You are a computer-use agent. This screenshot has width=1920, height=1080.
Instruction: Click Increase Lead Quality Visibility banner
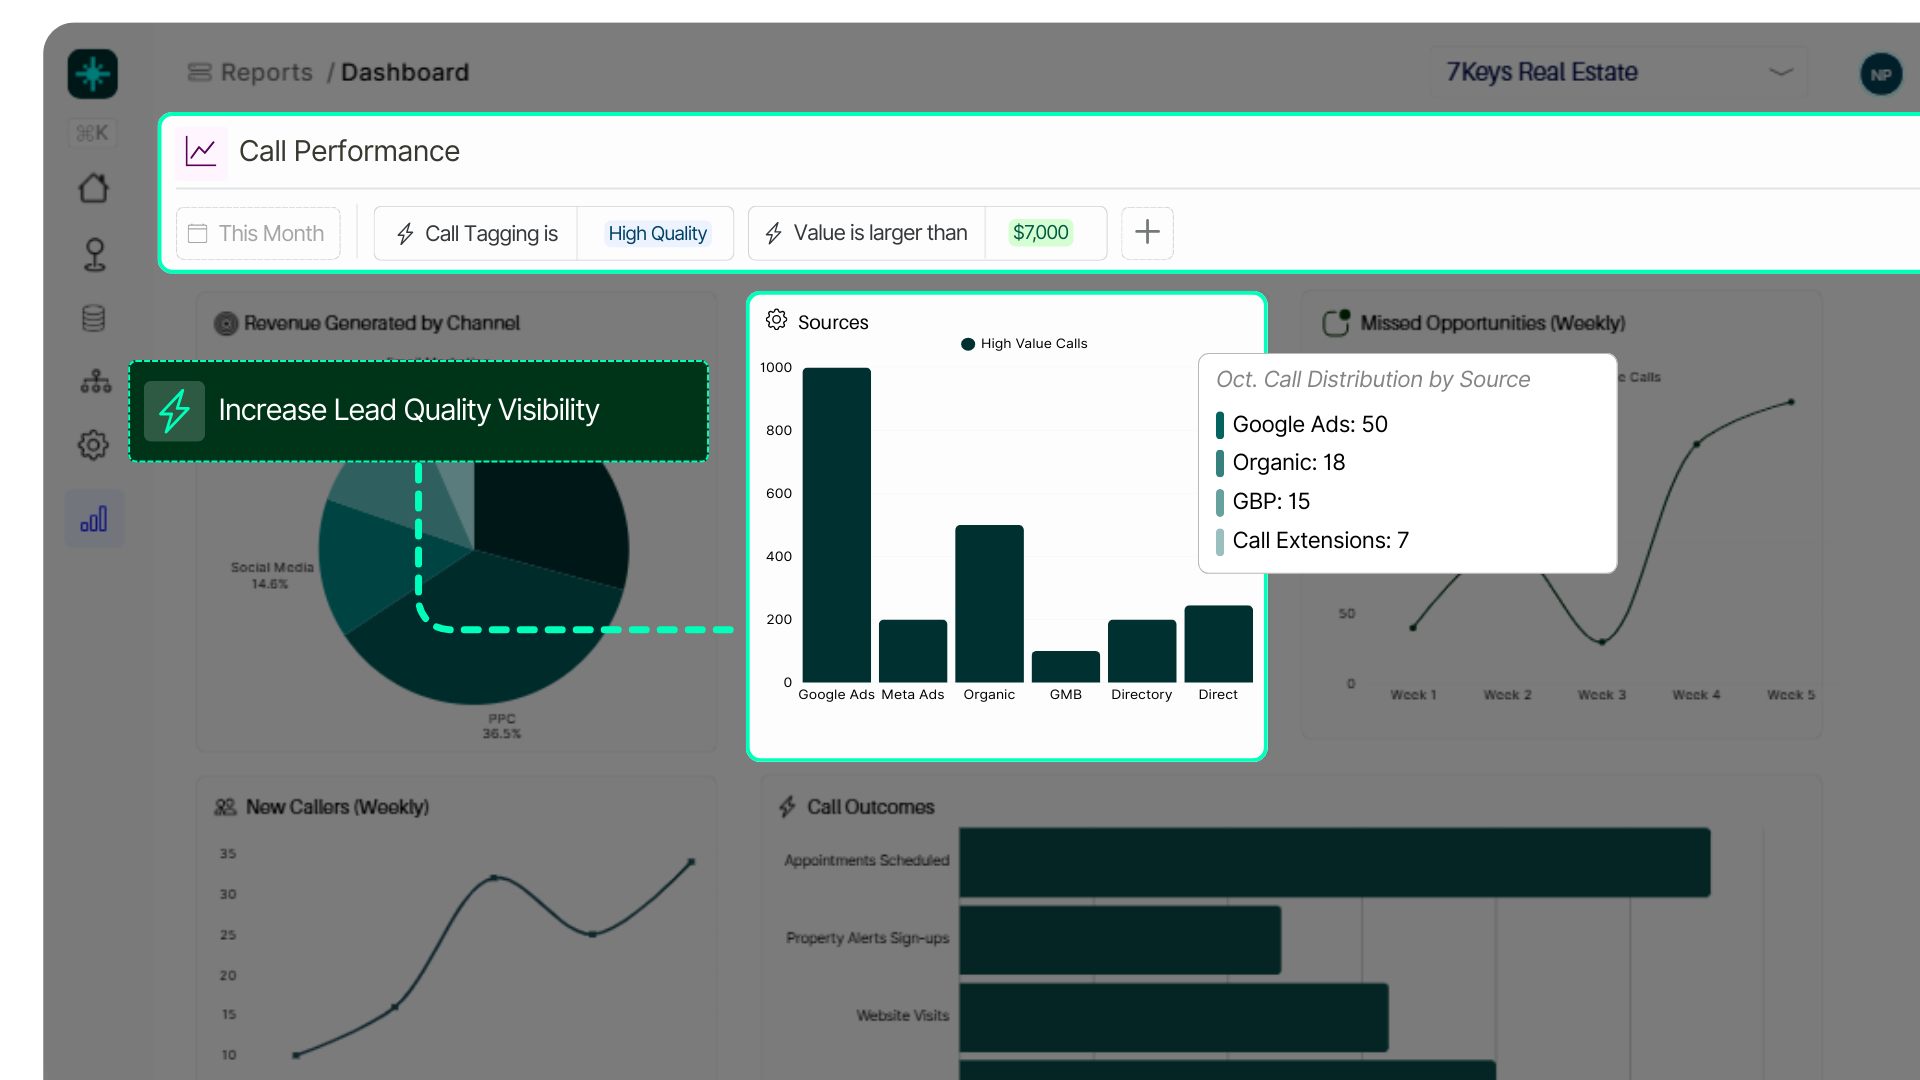pyautogui.click(x=418, y=411)
